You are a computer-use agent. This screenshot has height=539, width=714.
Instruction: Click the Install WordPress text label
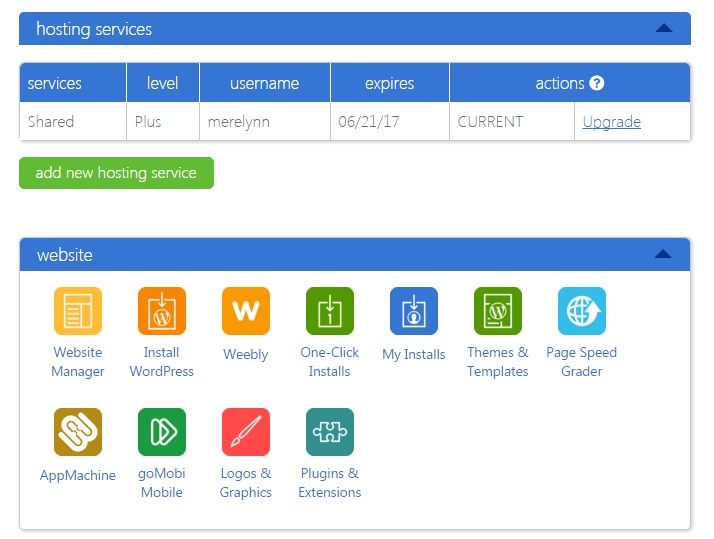pos(162,362)
